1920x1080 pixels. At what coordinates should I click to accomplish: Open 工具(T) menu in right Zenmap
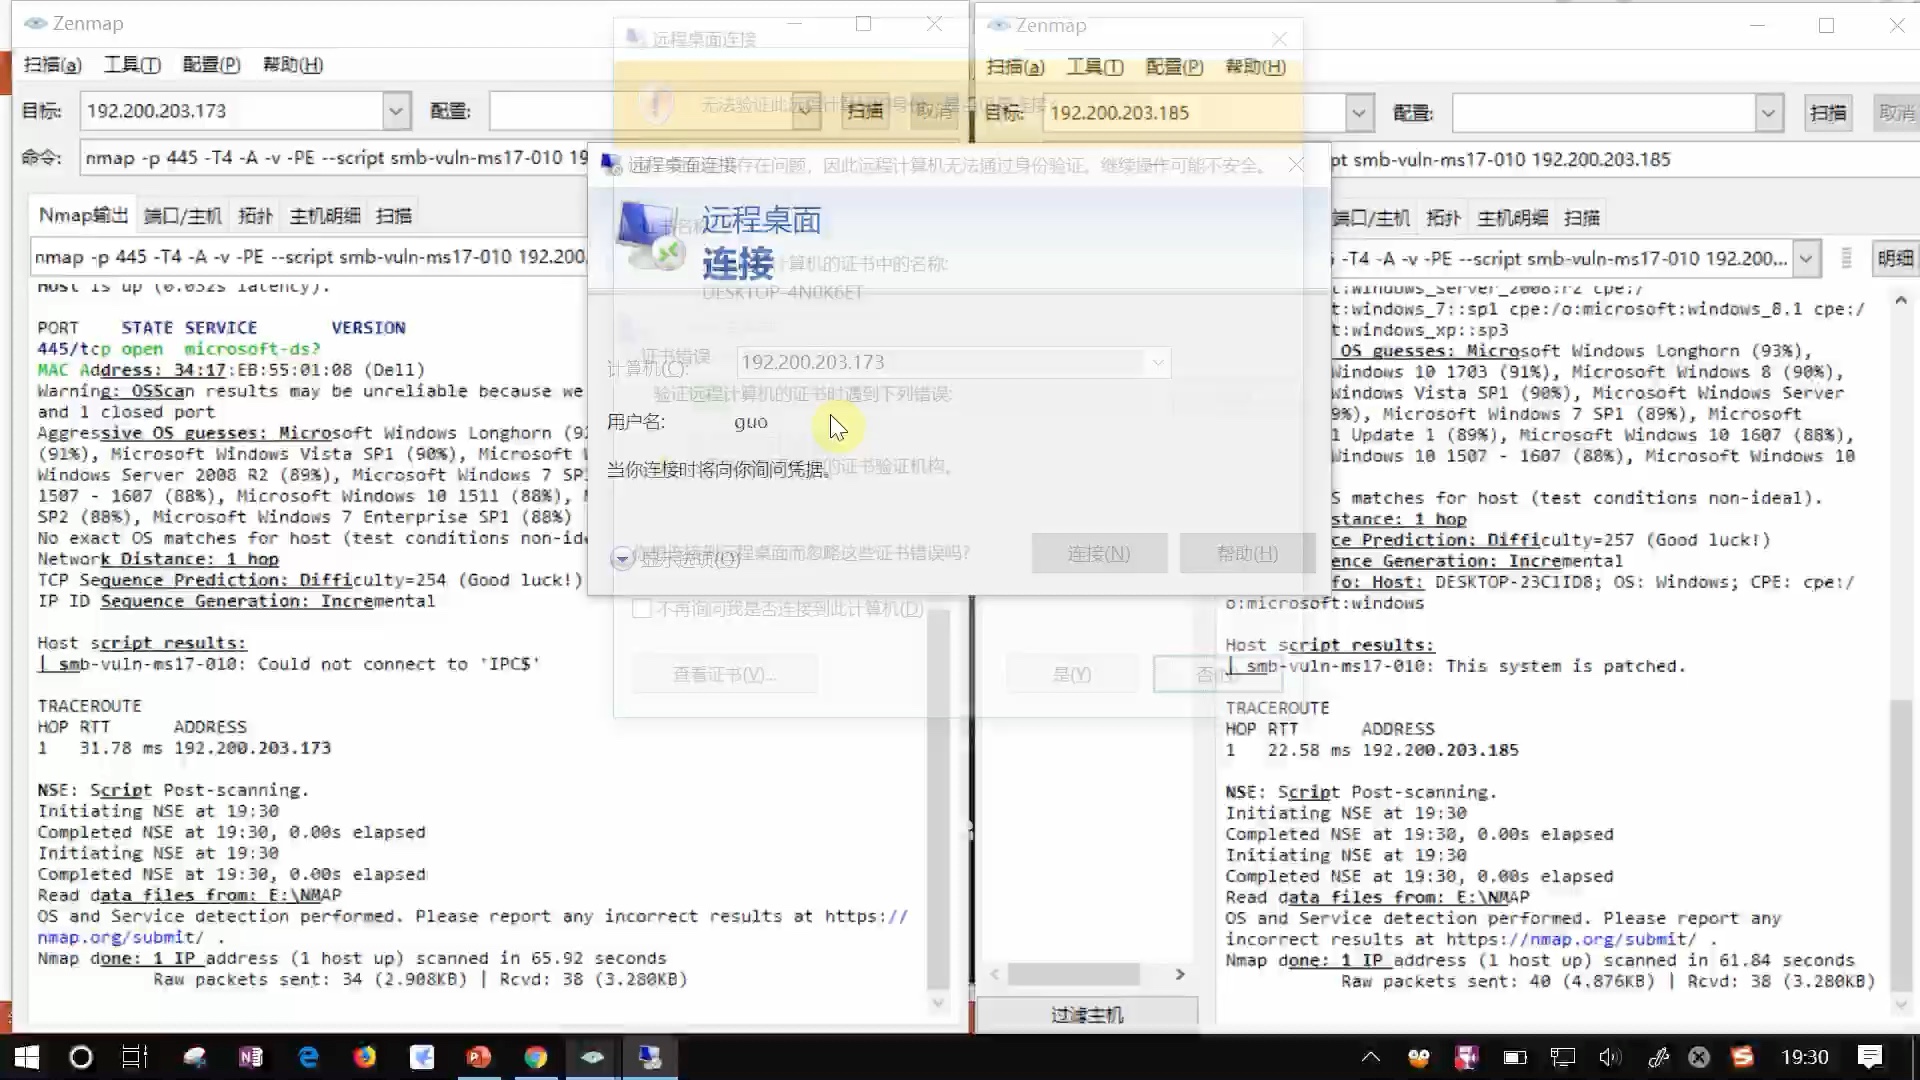[x=1095, y=67]
